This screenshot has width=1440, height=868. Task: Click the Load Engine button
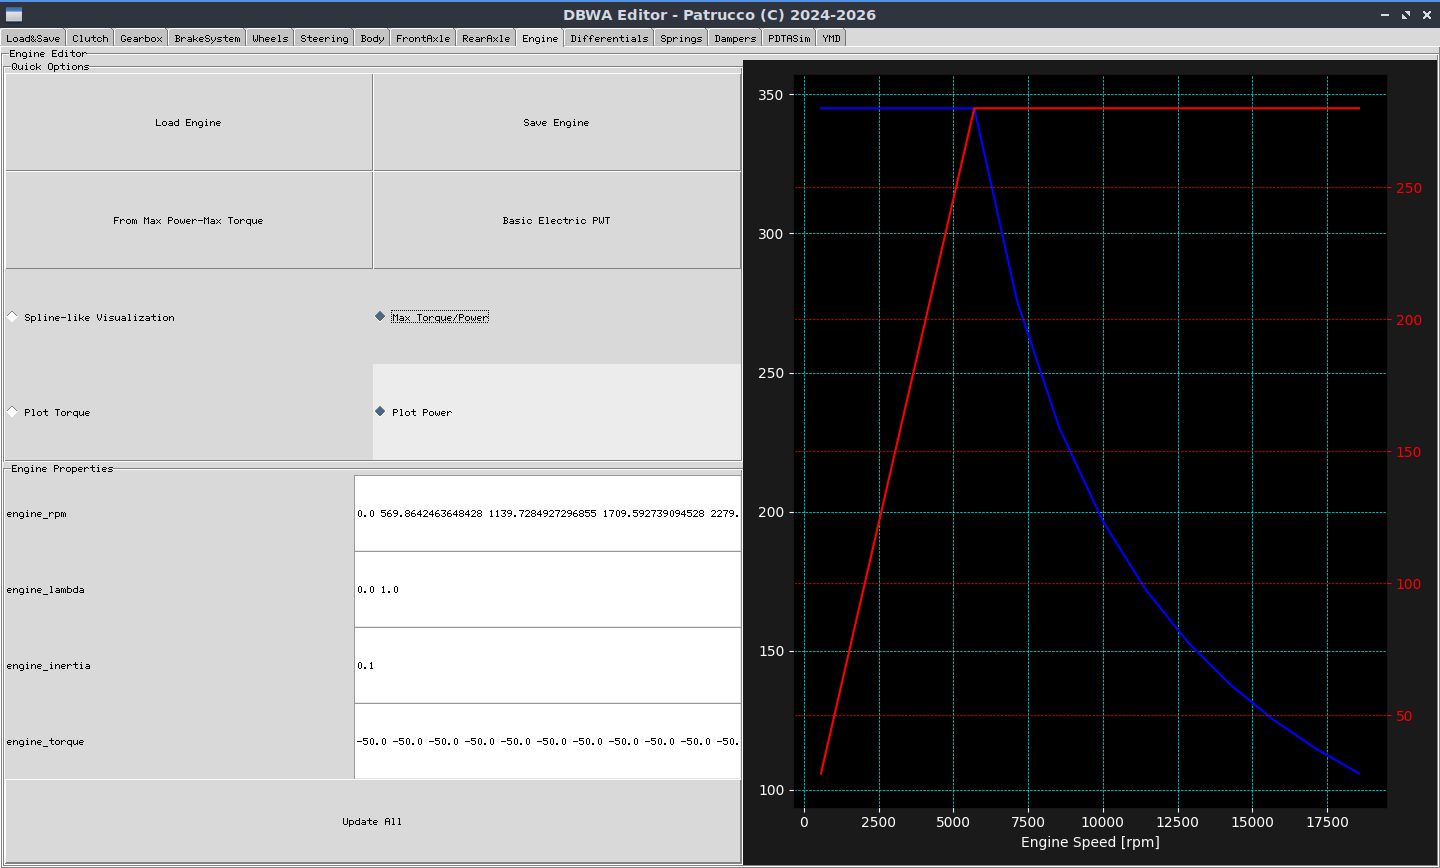click(x=188, y=122)
